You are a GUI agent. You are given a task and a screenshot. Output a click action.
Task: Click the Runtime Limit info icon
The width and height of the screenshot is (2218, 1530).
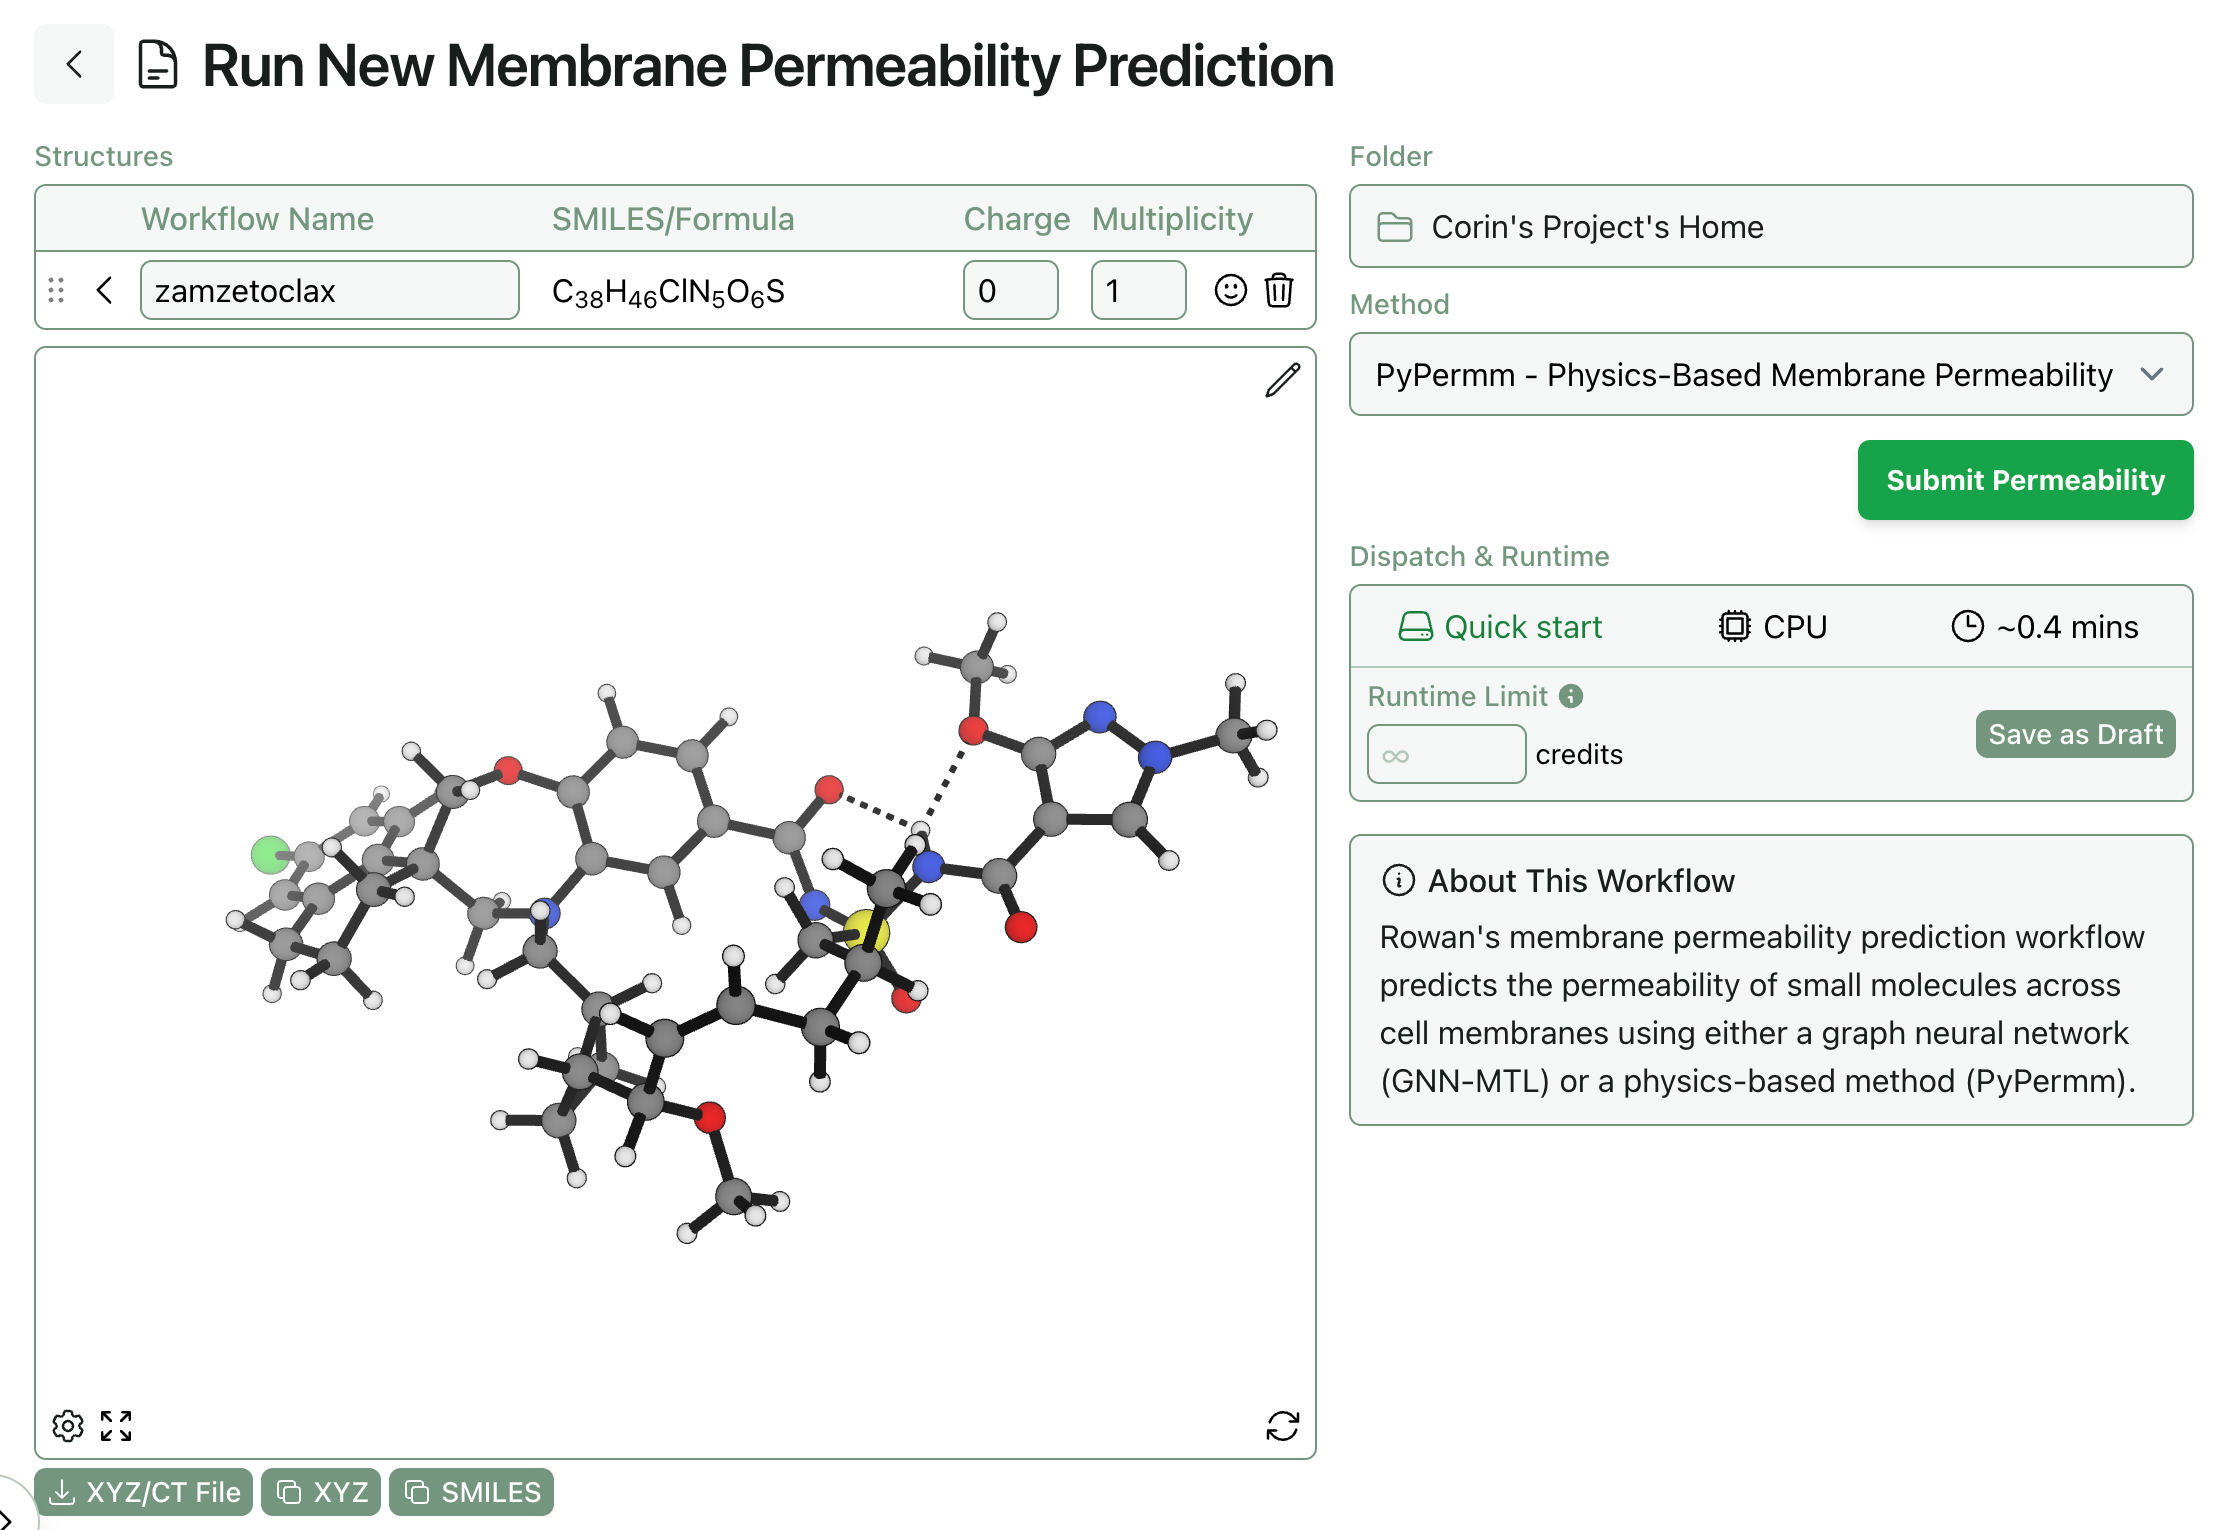1571,696
